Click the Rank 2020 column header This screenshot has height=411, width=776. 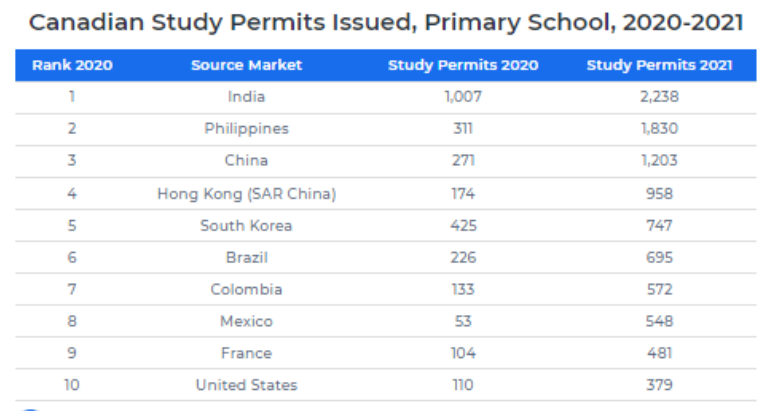(x=72, y=65)
